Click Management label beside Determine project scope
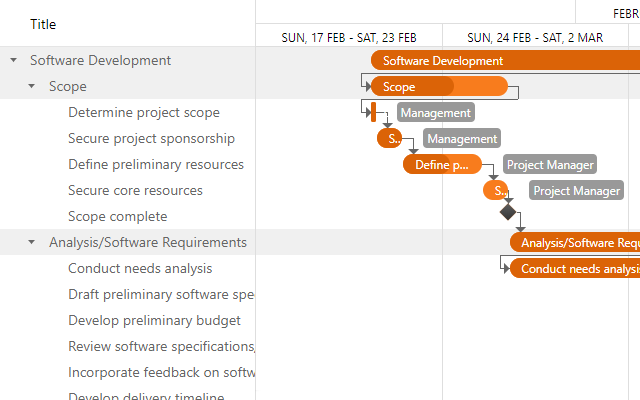The image size is (640, 400). (x=435, y=113)
